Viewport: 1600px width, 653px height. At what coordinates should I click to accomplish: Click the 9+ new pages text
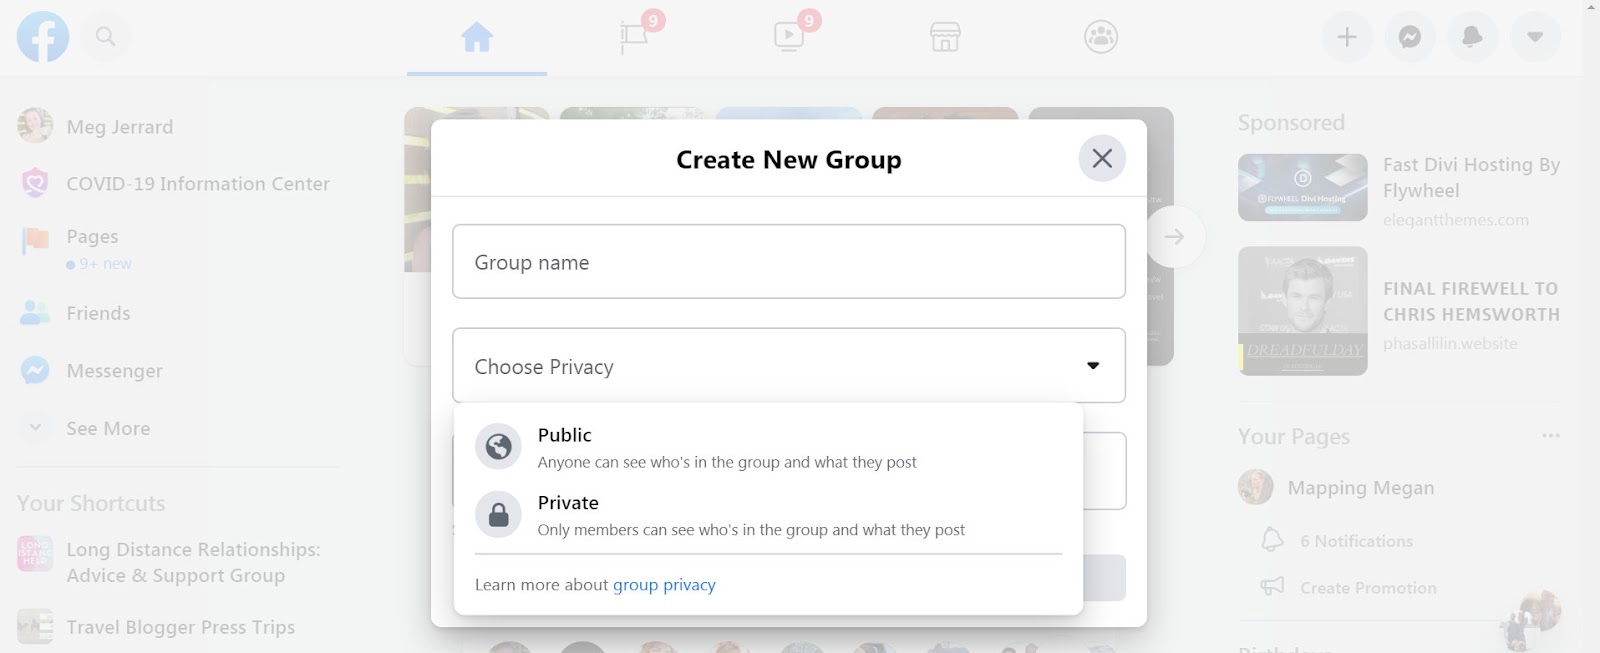click(x=105, y=264)
